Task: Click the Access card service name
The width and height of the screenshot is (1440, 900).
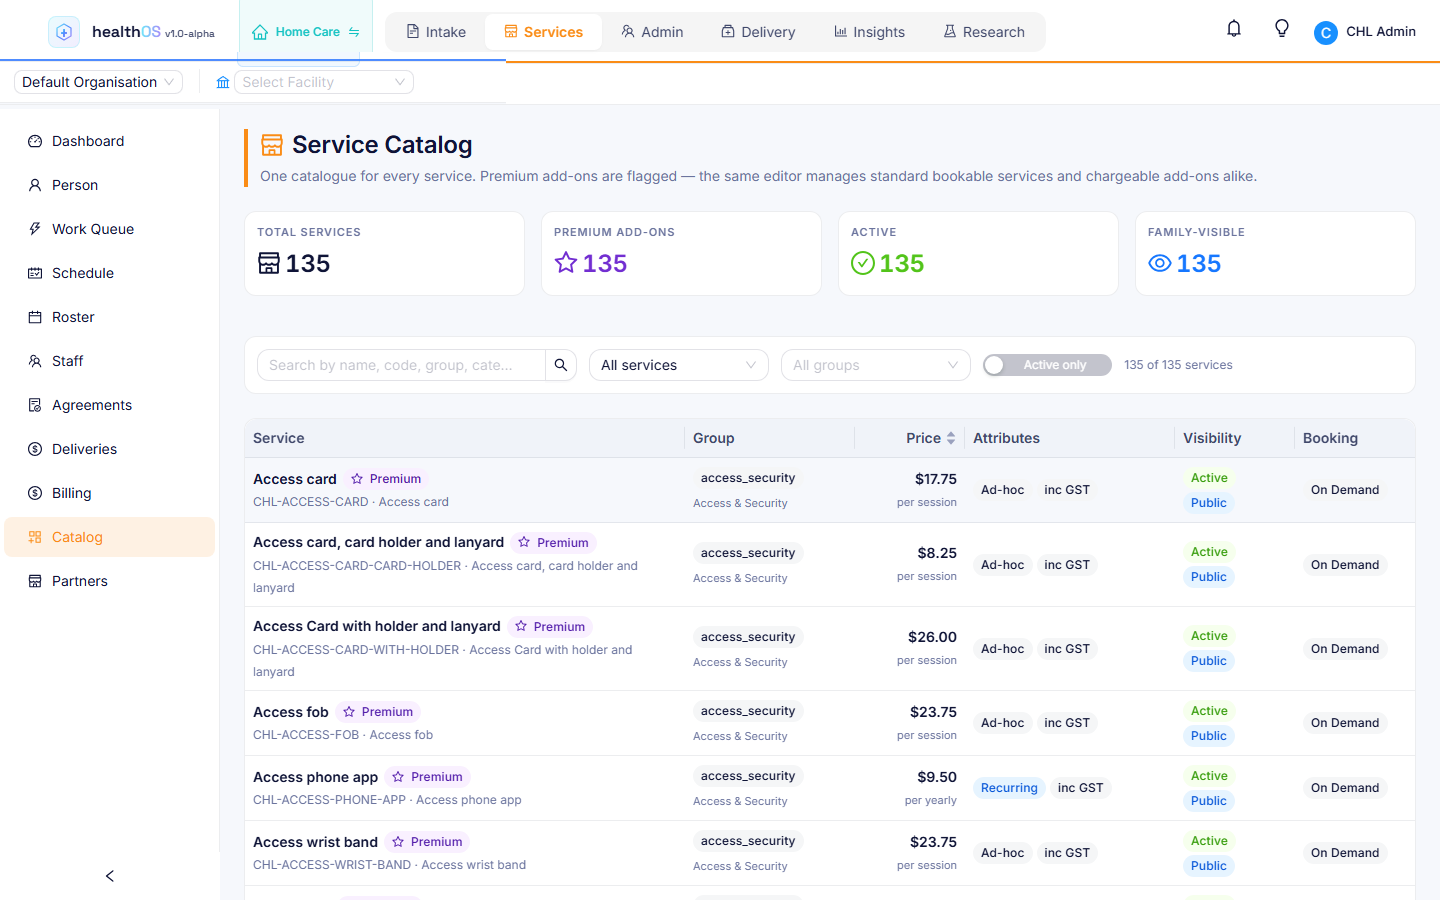Action: point(295,479)
